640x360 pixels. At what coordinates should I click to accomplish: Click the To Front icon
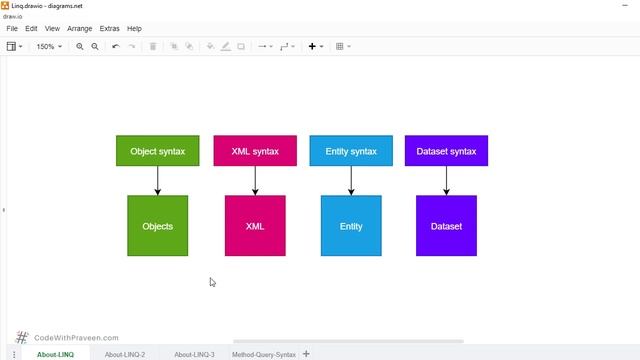[174, 47]
